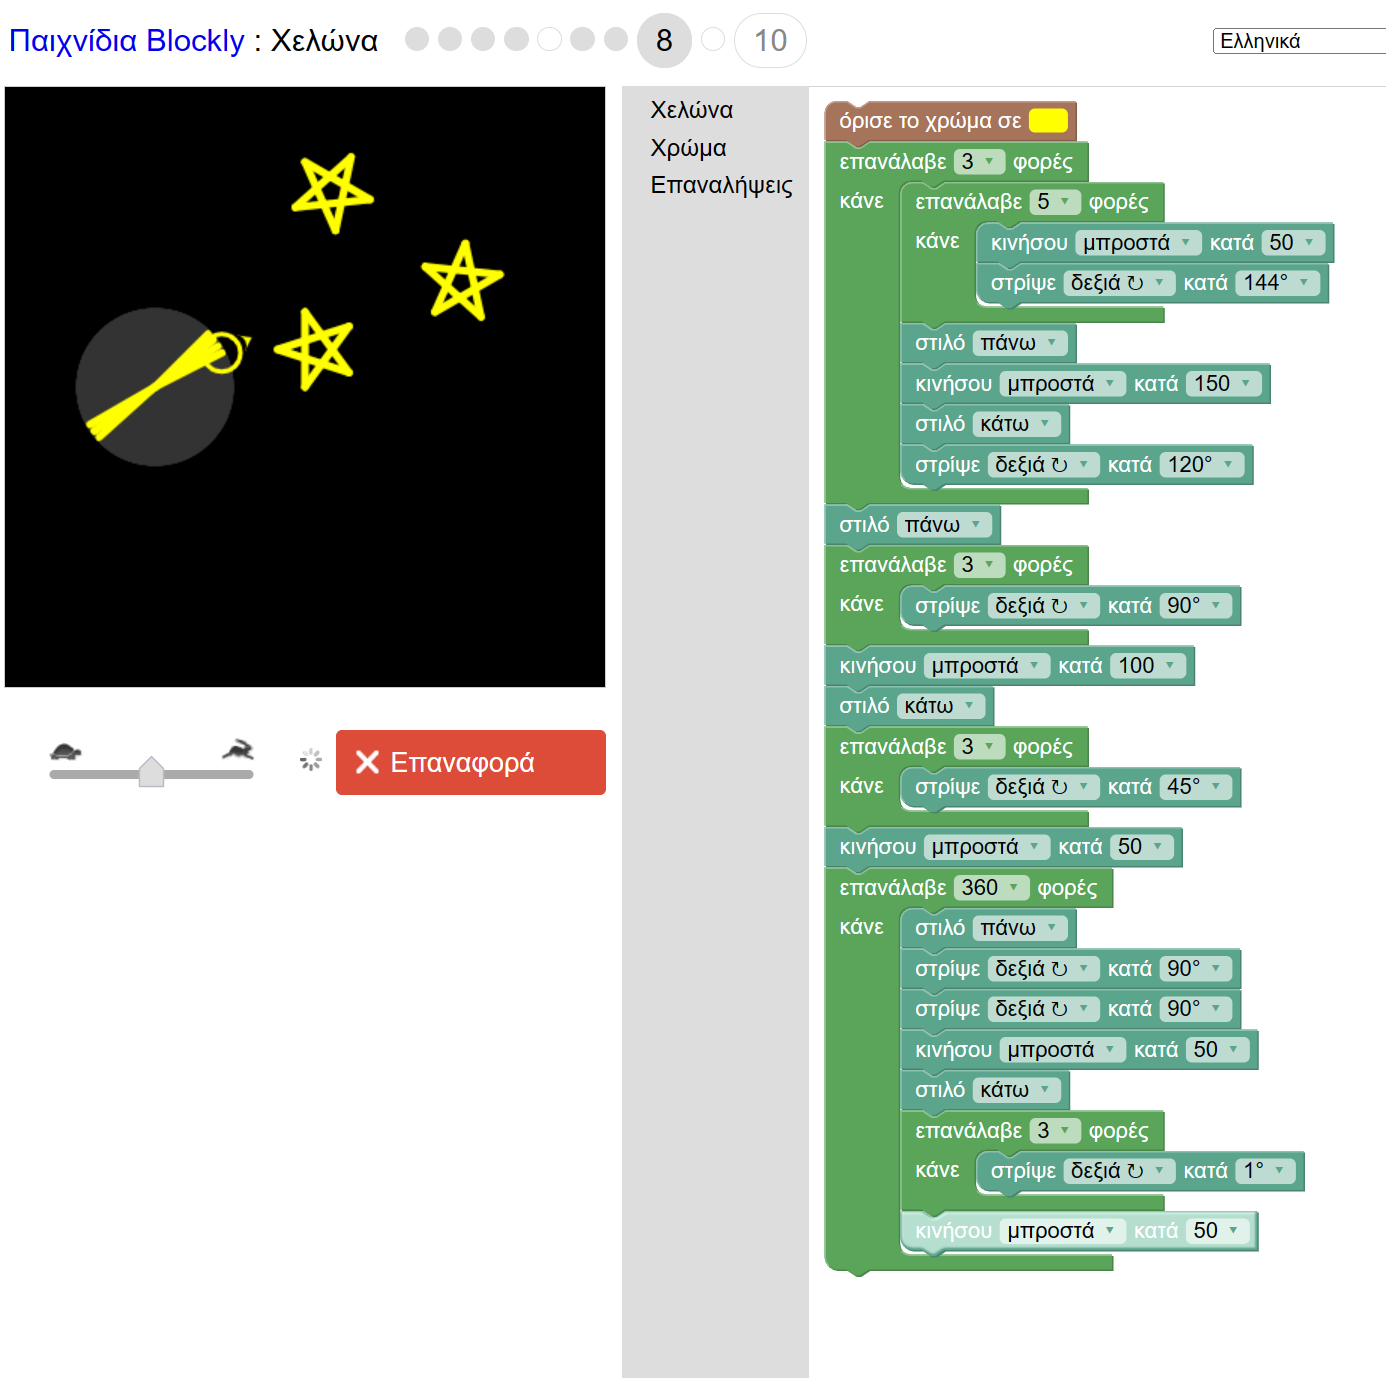Jump to the first level dot
The height and width of the screenshot is (1378, 1386).
click(417, 39)
